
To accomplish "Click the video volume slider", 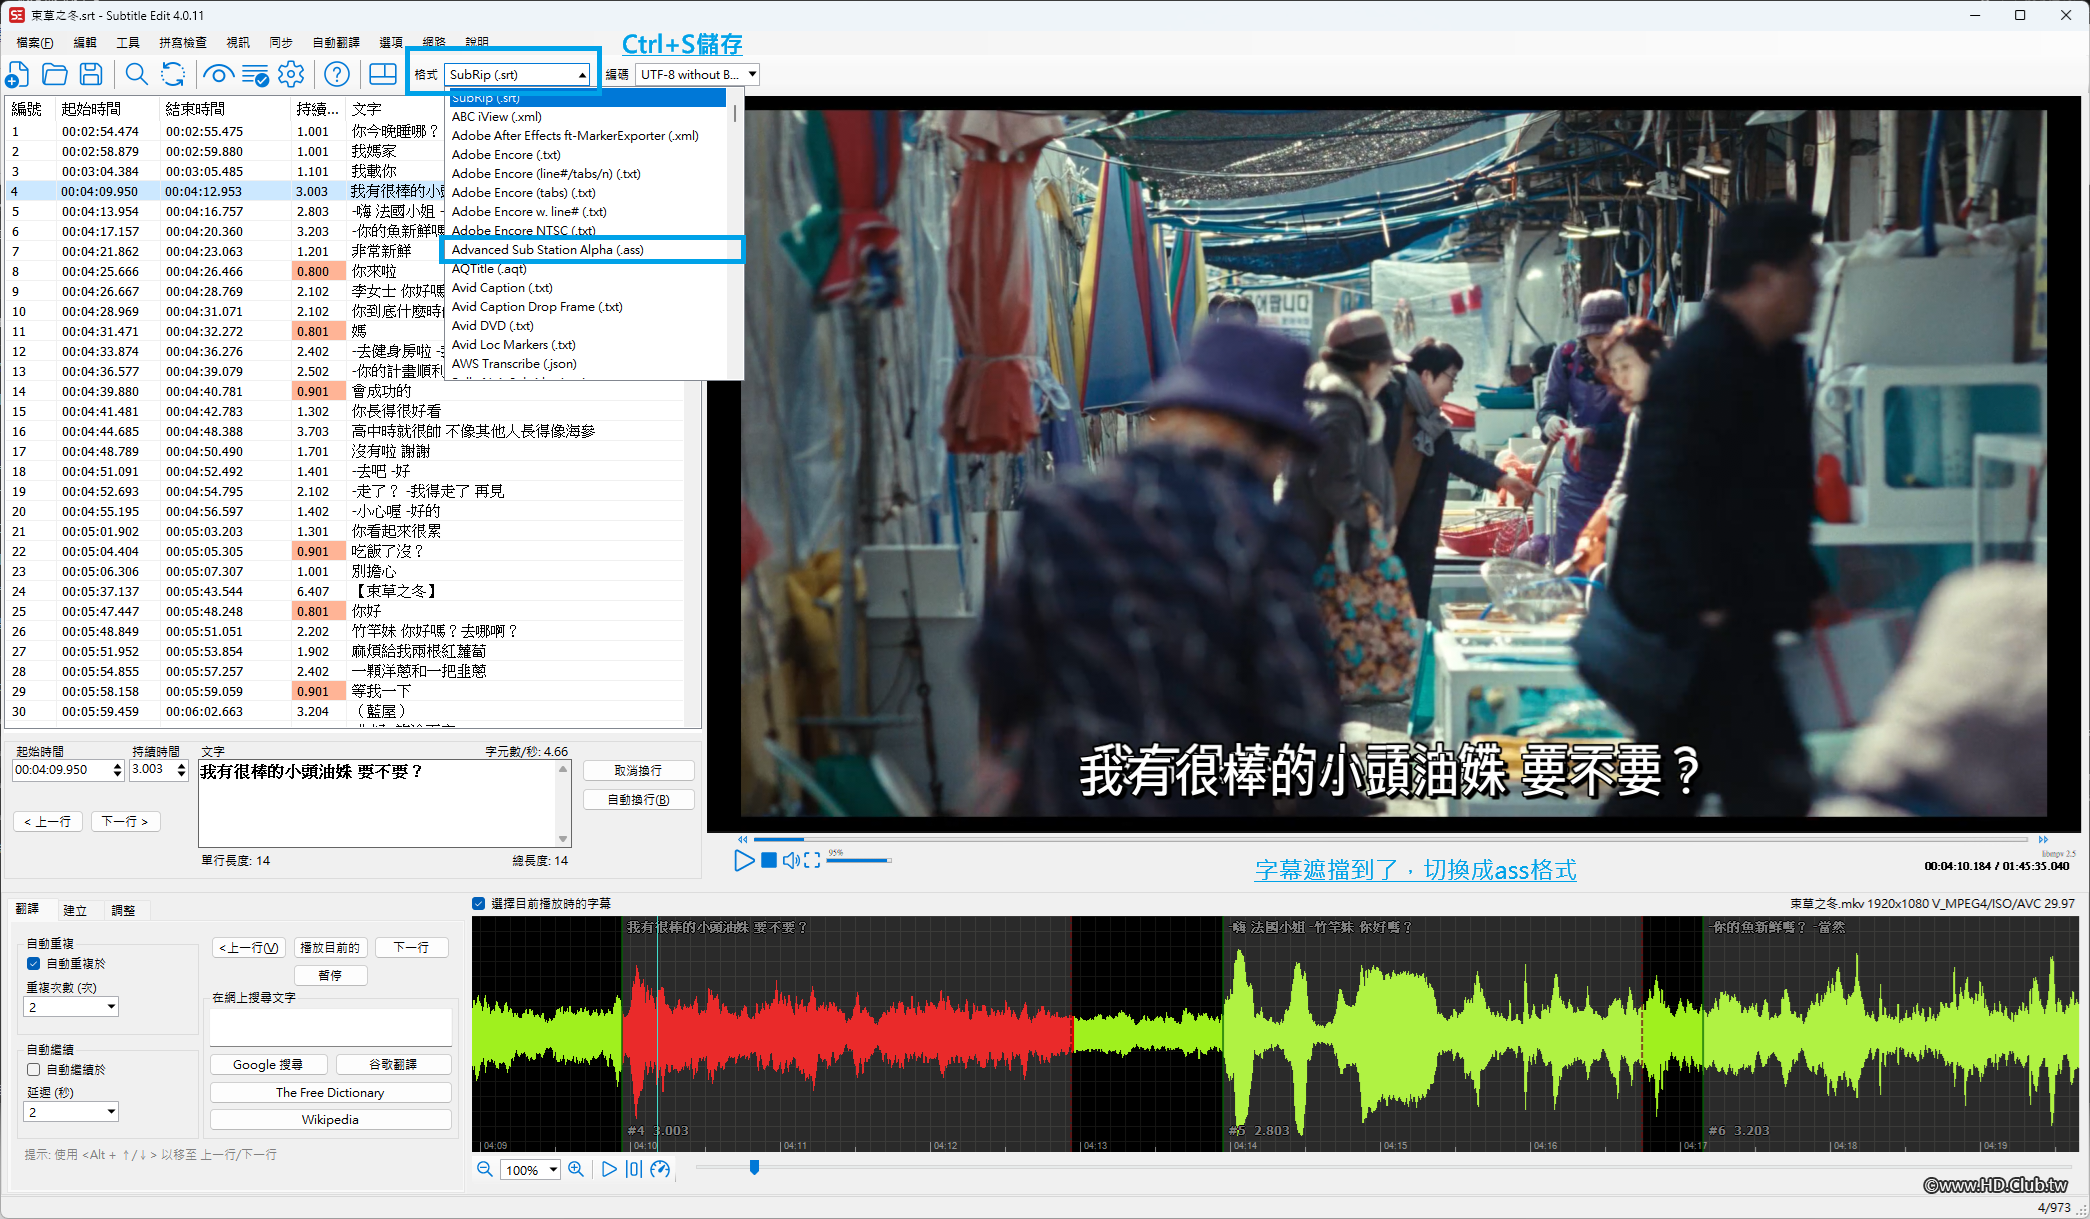I will point(858,860).
